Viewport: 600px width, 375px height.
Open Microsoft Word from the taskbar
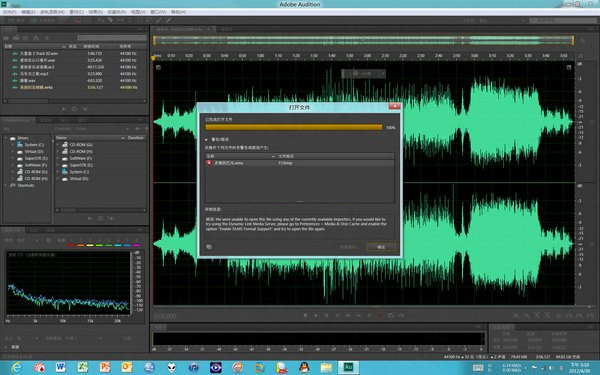click(x=60, y=367)
